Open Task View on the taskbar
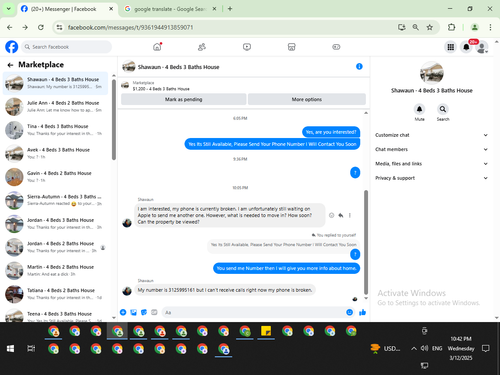The image size is (500, 375). 31,349
